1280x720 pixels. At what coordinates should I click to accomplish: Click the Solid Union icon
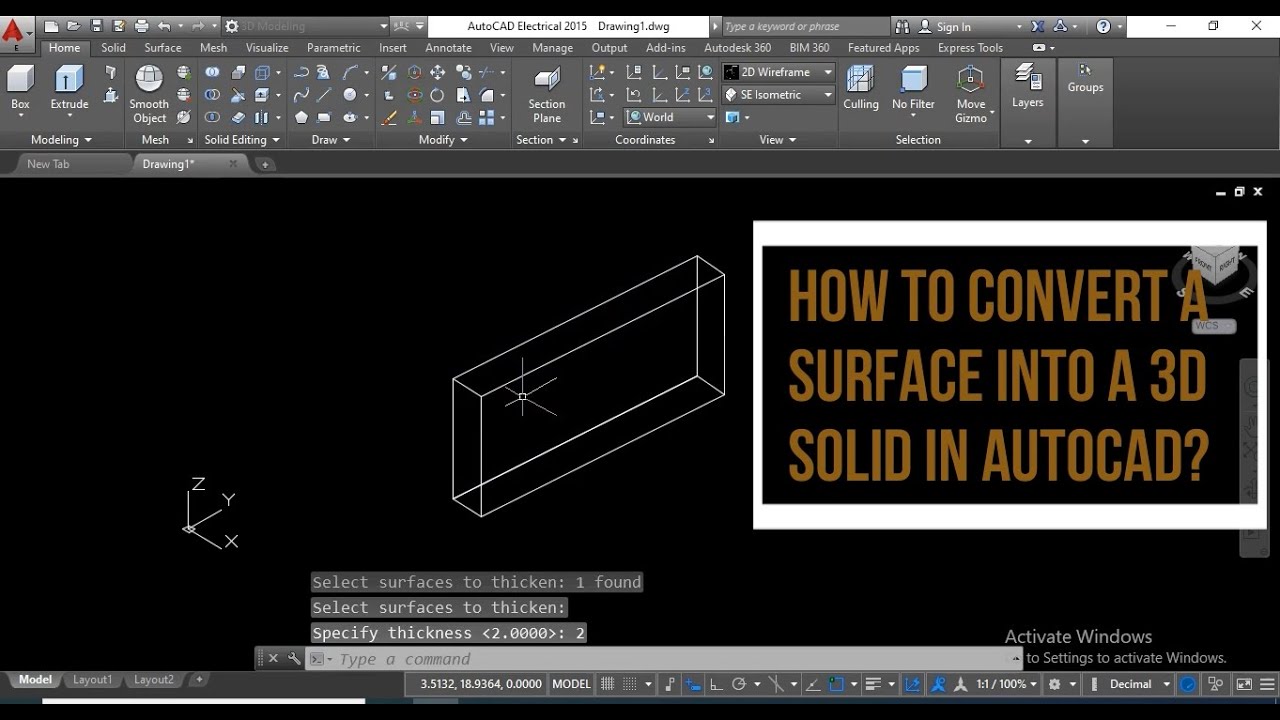[x=212, y=73]
